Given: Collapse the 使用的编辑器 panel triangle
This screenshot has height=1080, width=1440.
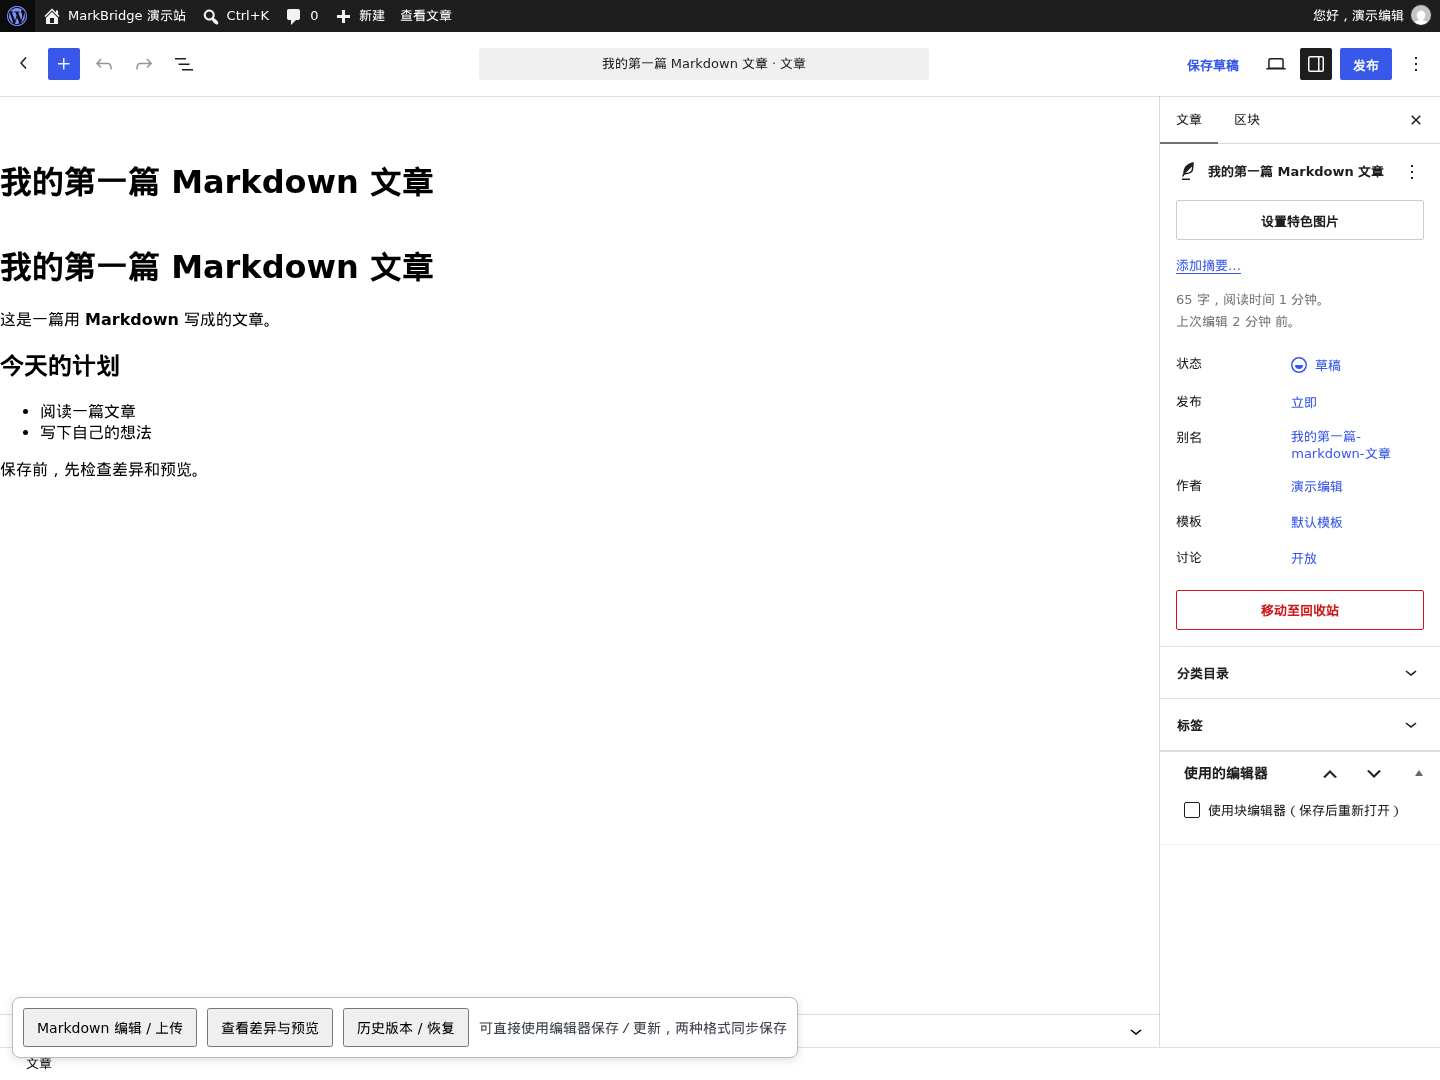Looking at the screenshot, I should (1418, 773).
